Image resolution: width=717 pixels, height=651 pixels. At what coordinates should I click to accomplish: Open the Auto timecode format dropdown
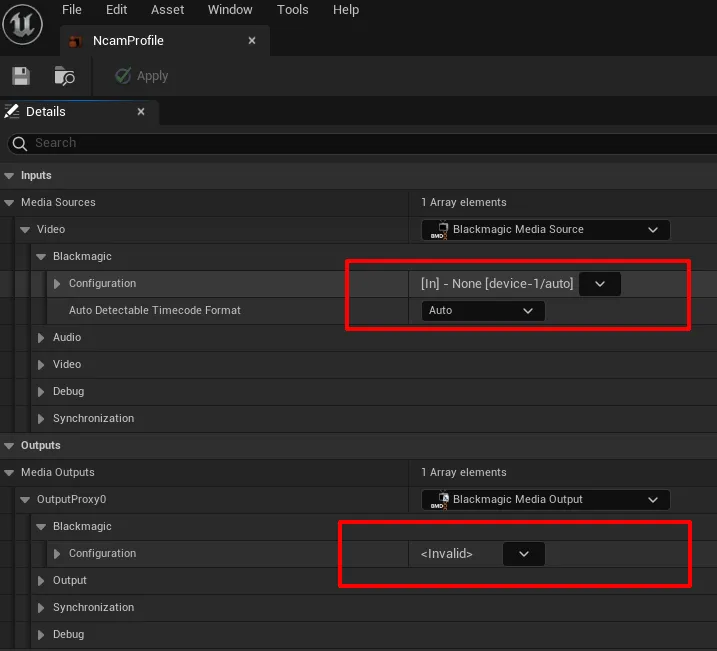[483, 311]
